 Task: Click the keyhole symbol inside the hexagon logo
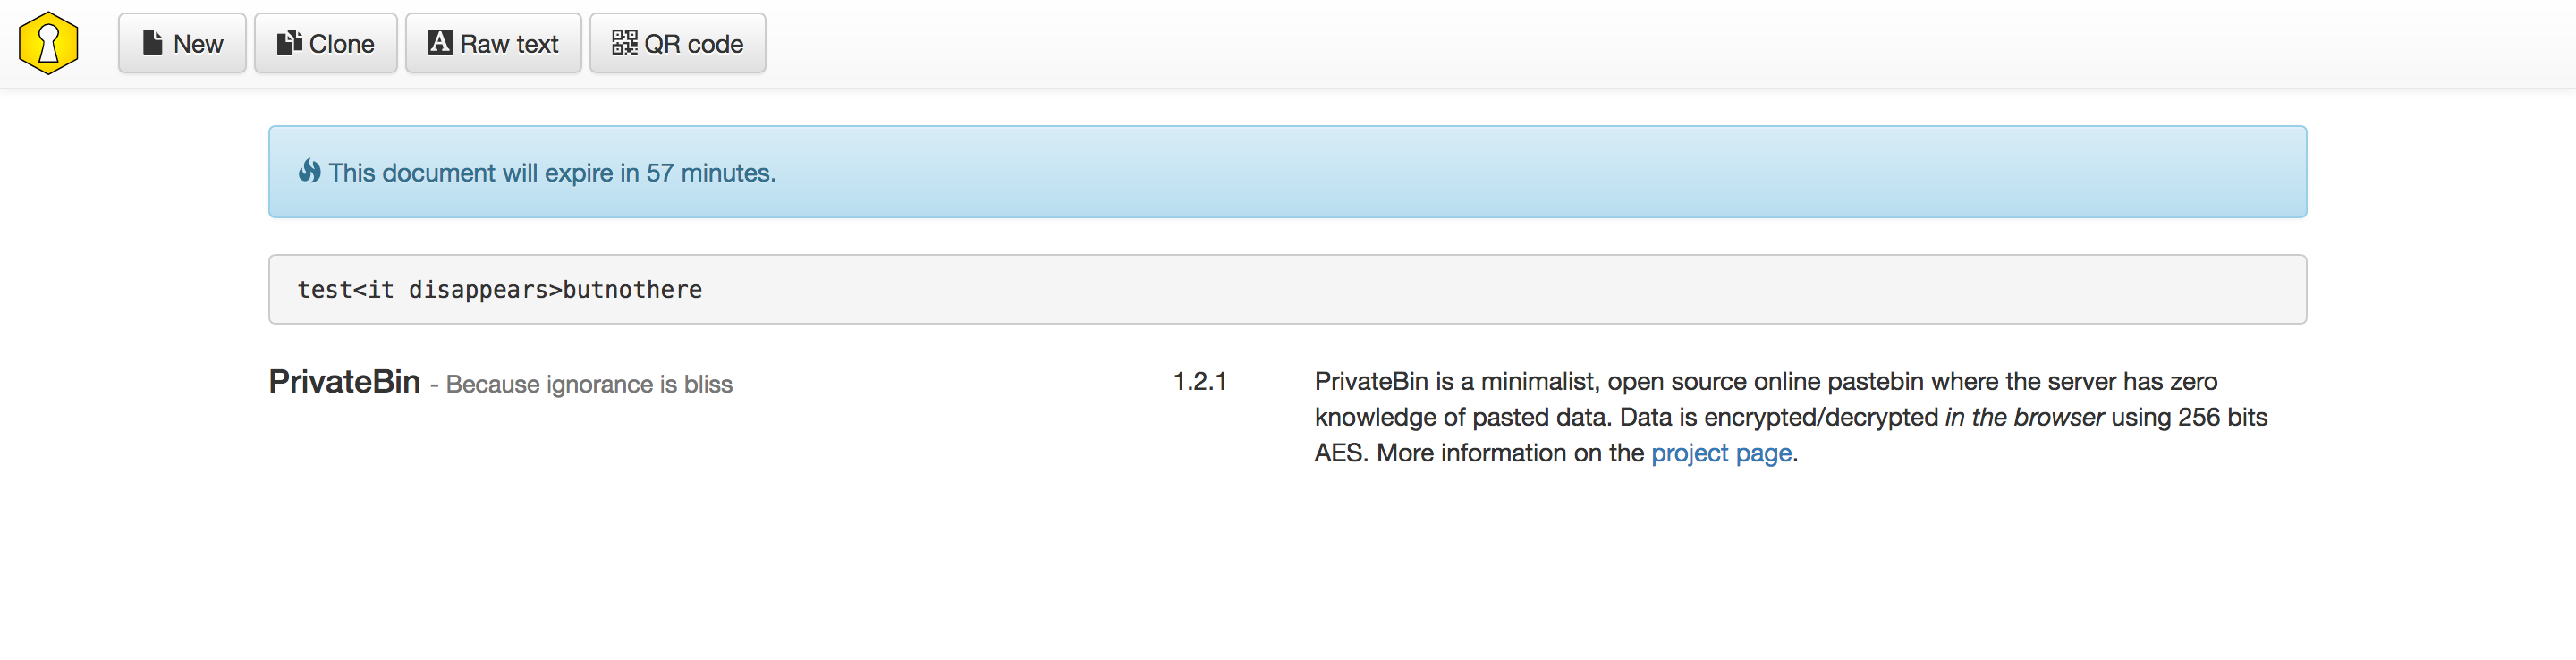47,43
